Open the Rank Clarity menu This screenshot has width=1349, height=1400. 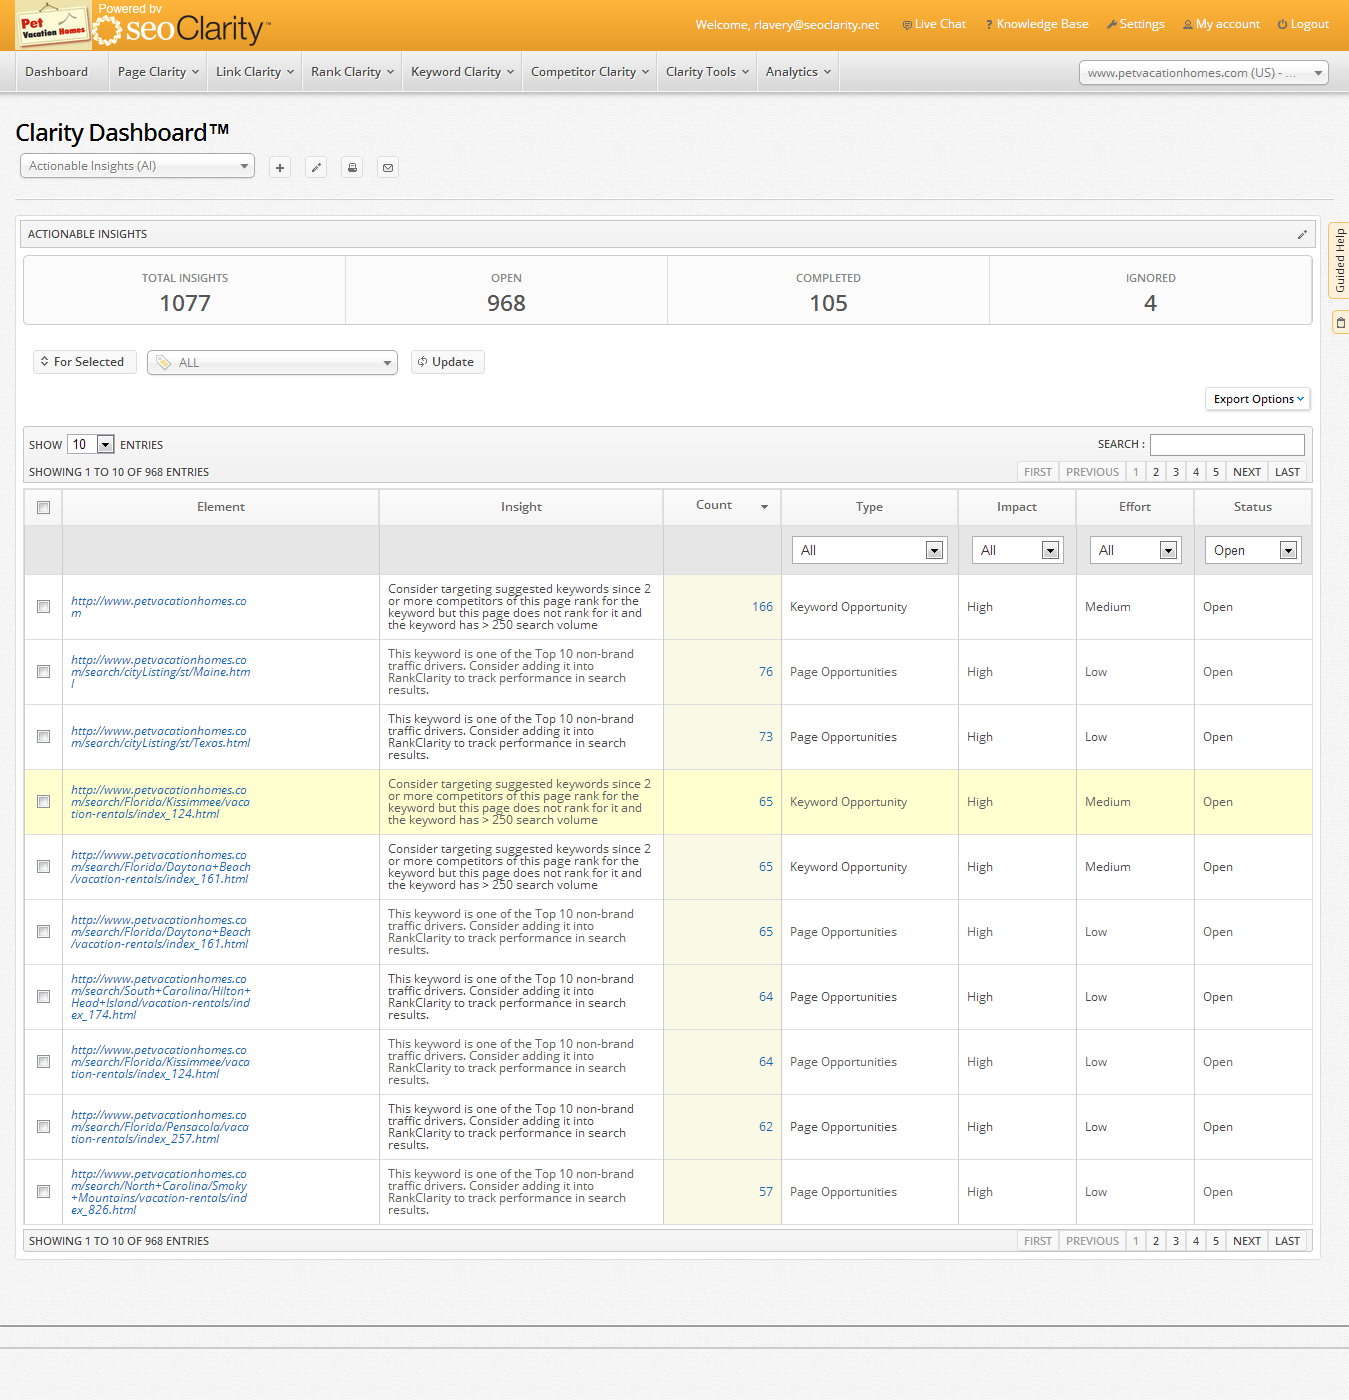[352, 72]
